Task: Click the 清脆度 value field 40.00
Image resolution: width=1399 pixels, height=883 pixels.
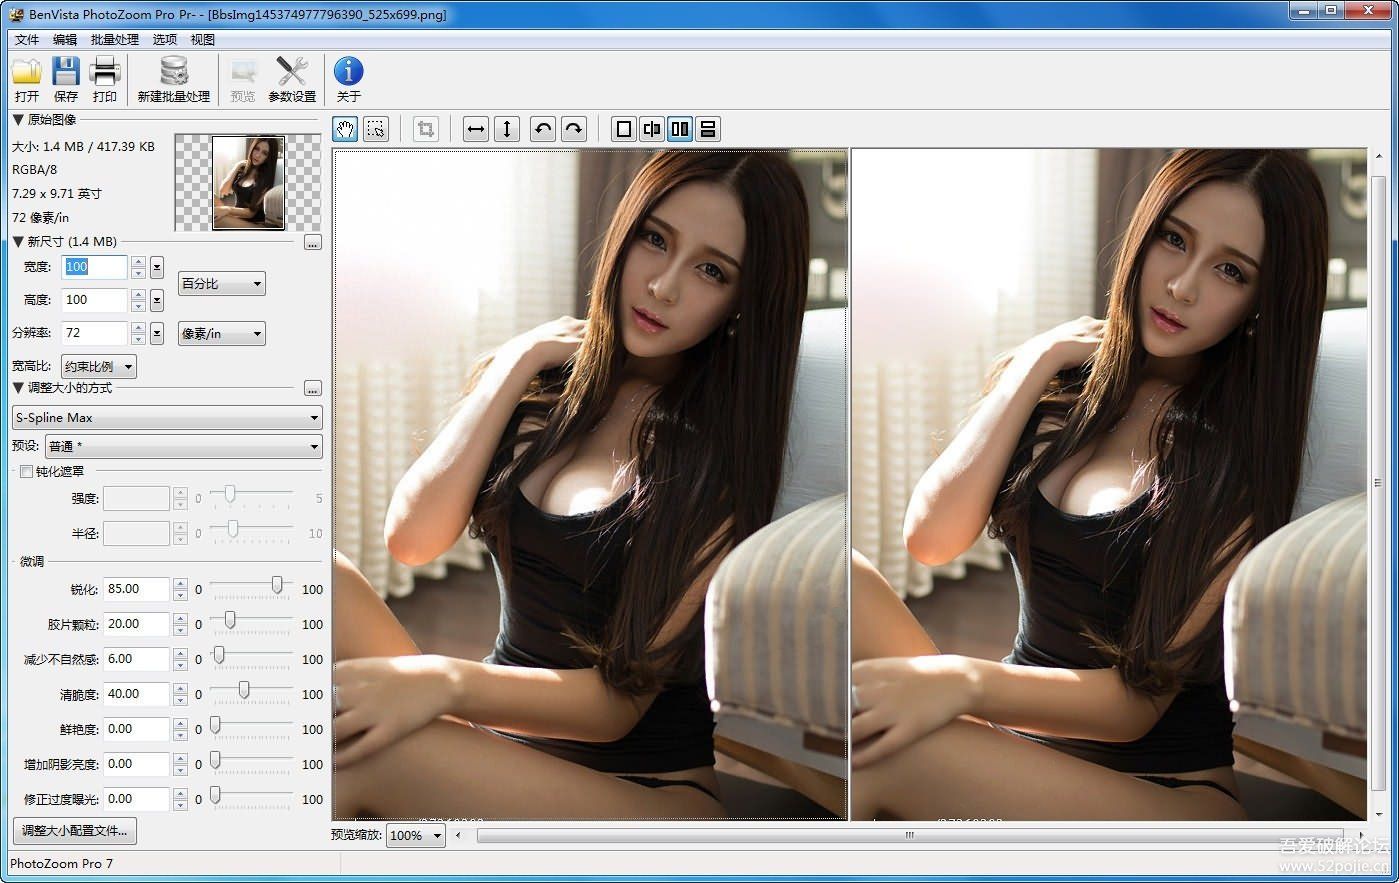Action: pyautogui.click(x=136, y=694)
